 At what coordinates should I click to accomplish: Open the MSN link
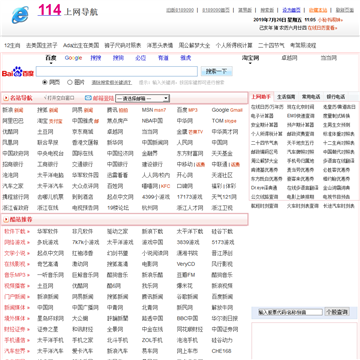[147, 110]
